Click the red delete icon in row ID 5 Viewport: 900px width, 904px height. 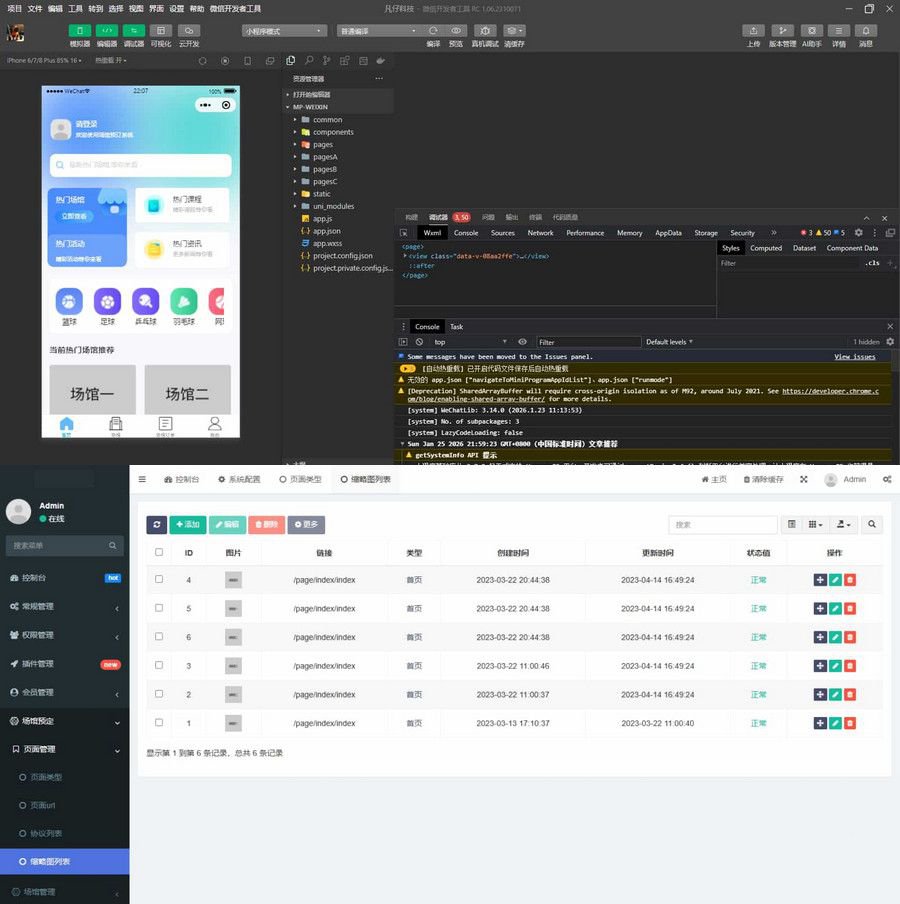click(850, 608)
